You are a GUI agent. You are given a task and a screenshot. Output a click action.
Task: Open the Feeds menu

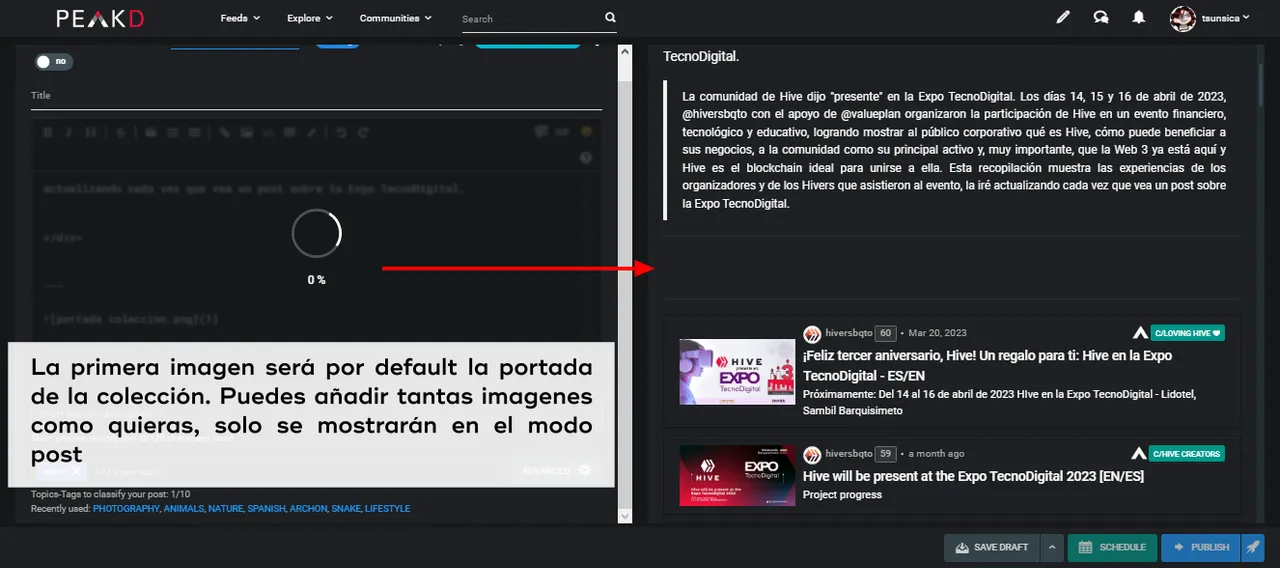click(240, 18)
